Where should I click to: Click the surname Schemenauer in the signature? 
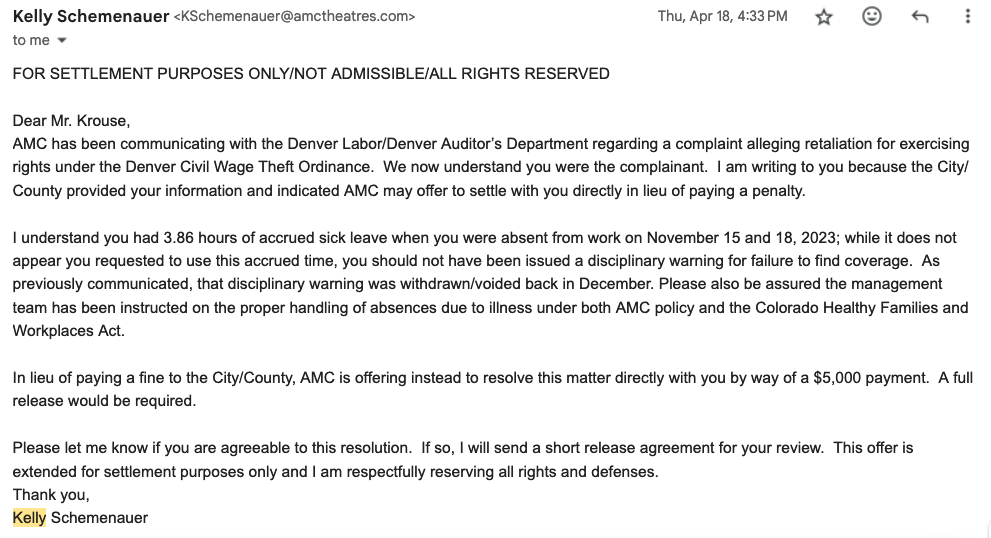click(99, 518)
